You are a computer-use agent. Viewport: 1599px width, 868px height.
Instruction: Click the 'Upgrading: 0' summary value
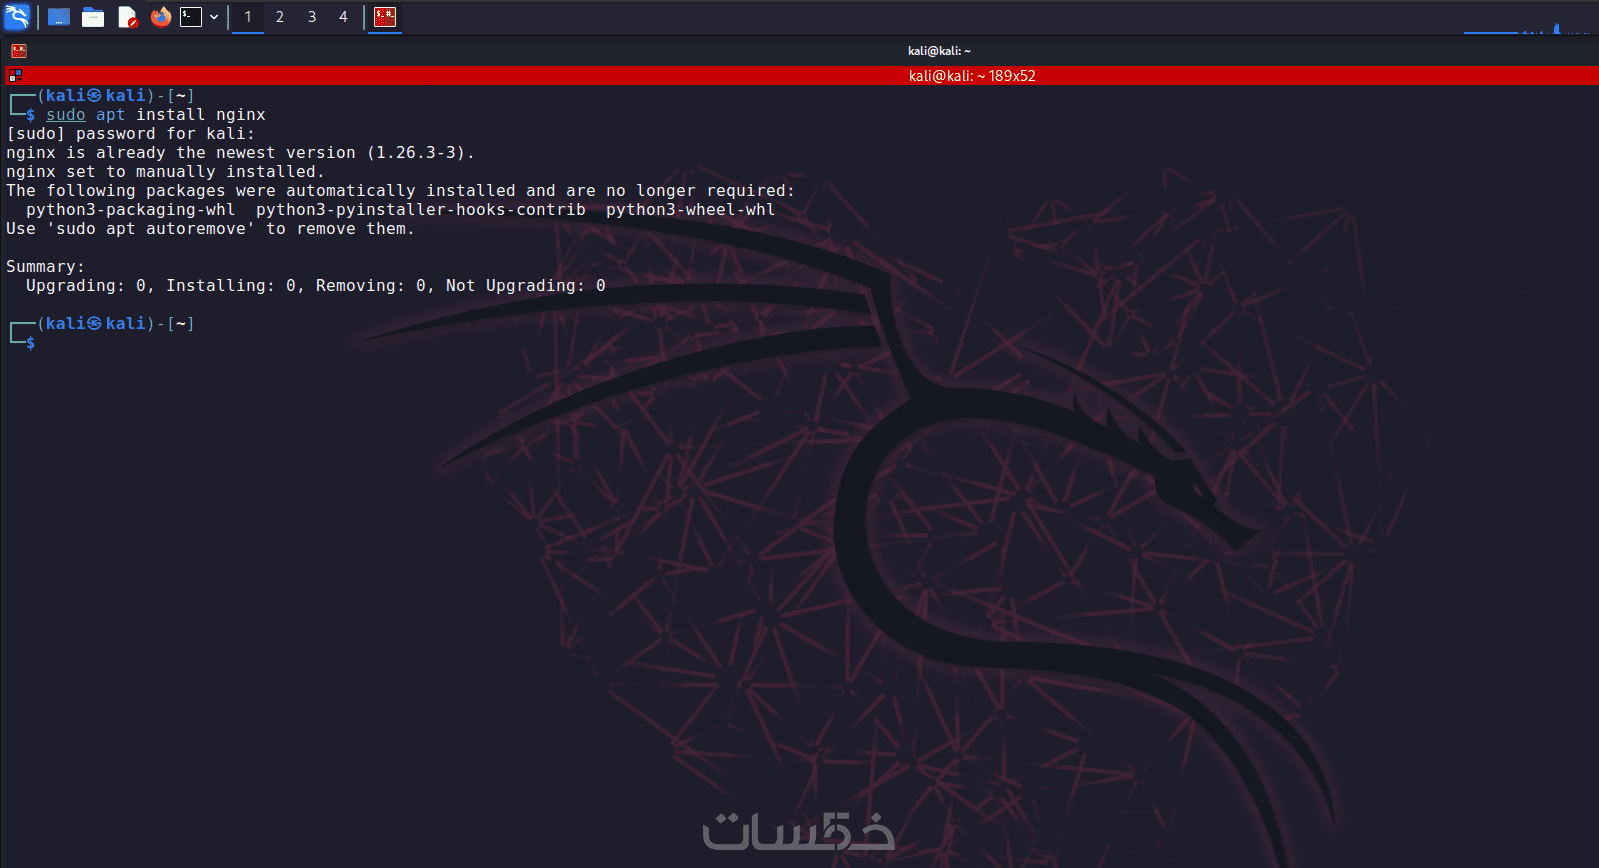click(x=86, y=286)
